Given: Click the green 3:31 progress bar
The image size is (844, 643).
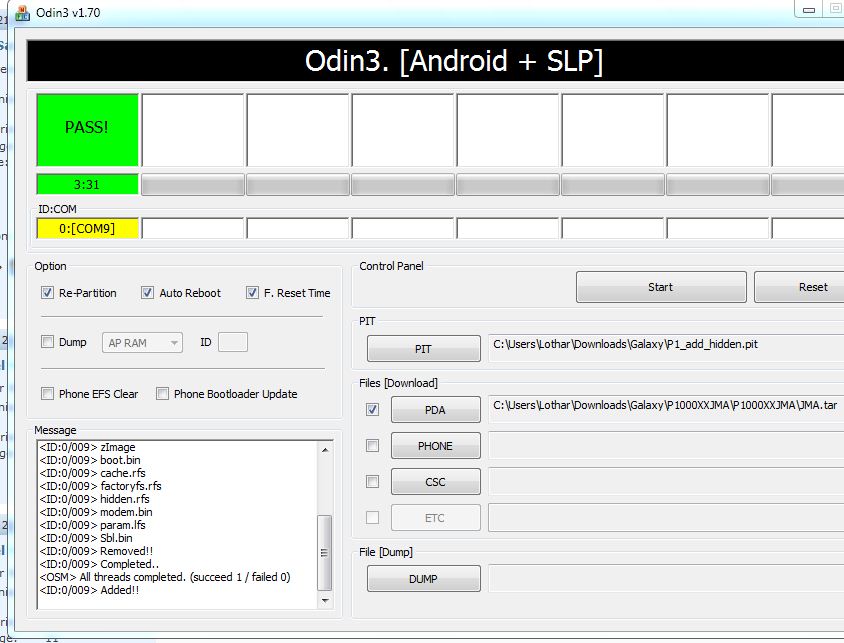Looking at the screenshot, I should coord(87,185).
